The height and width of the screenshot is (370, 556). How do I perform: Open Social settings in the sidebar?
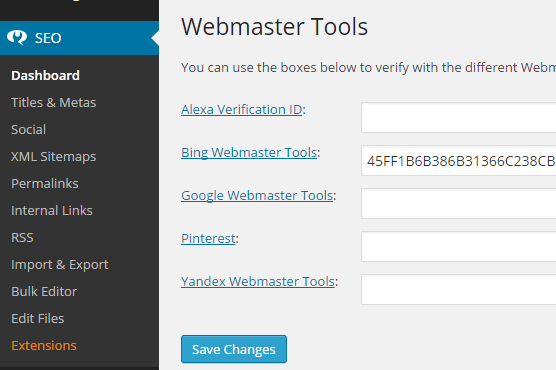[28, 129]
